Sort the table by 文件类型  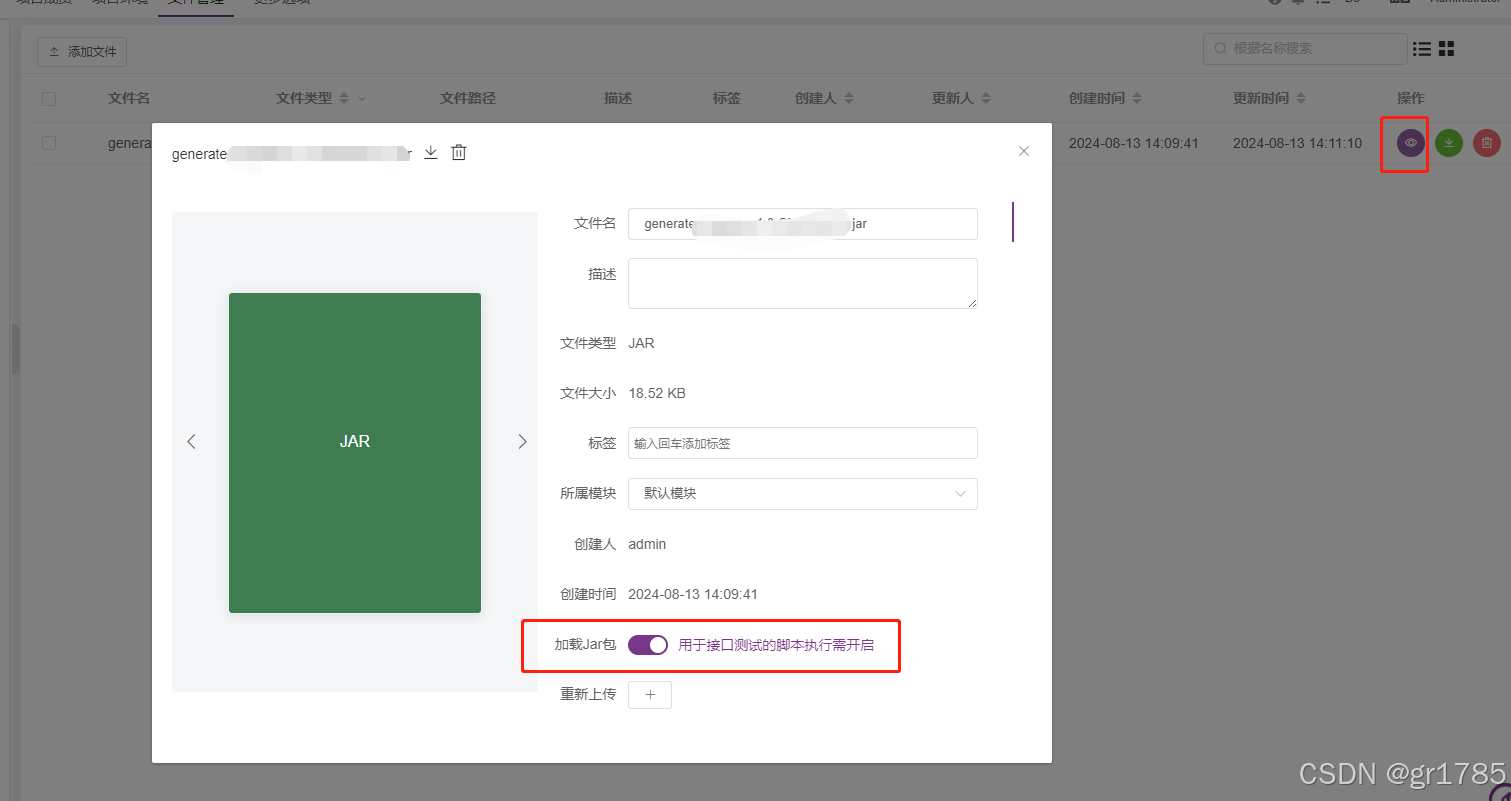point(344,98)
